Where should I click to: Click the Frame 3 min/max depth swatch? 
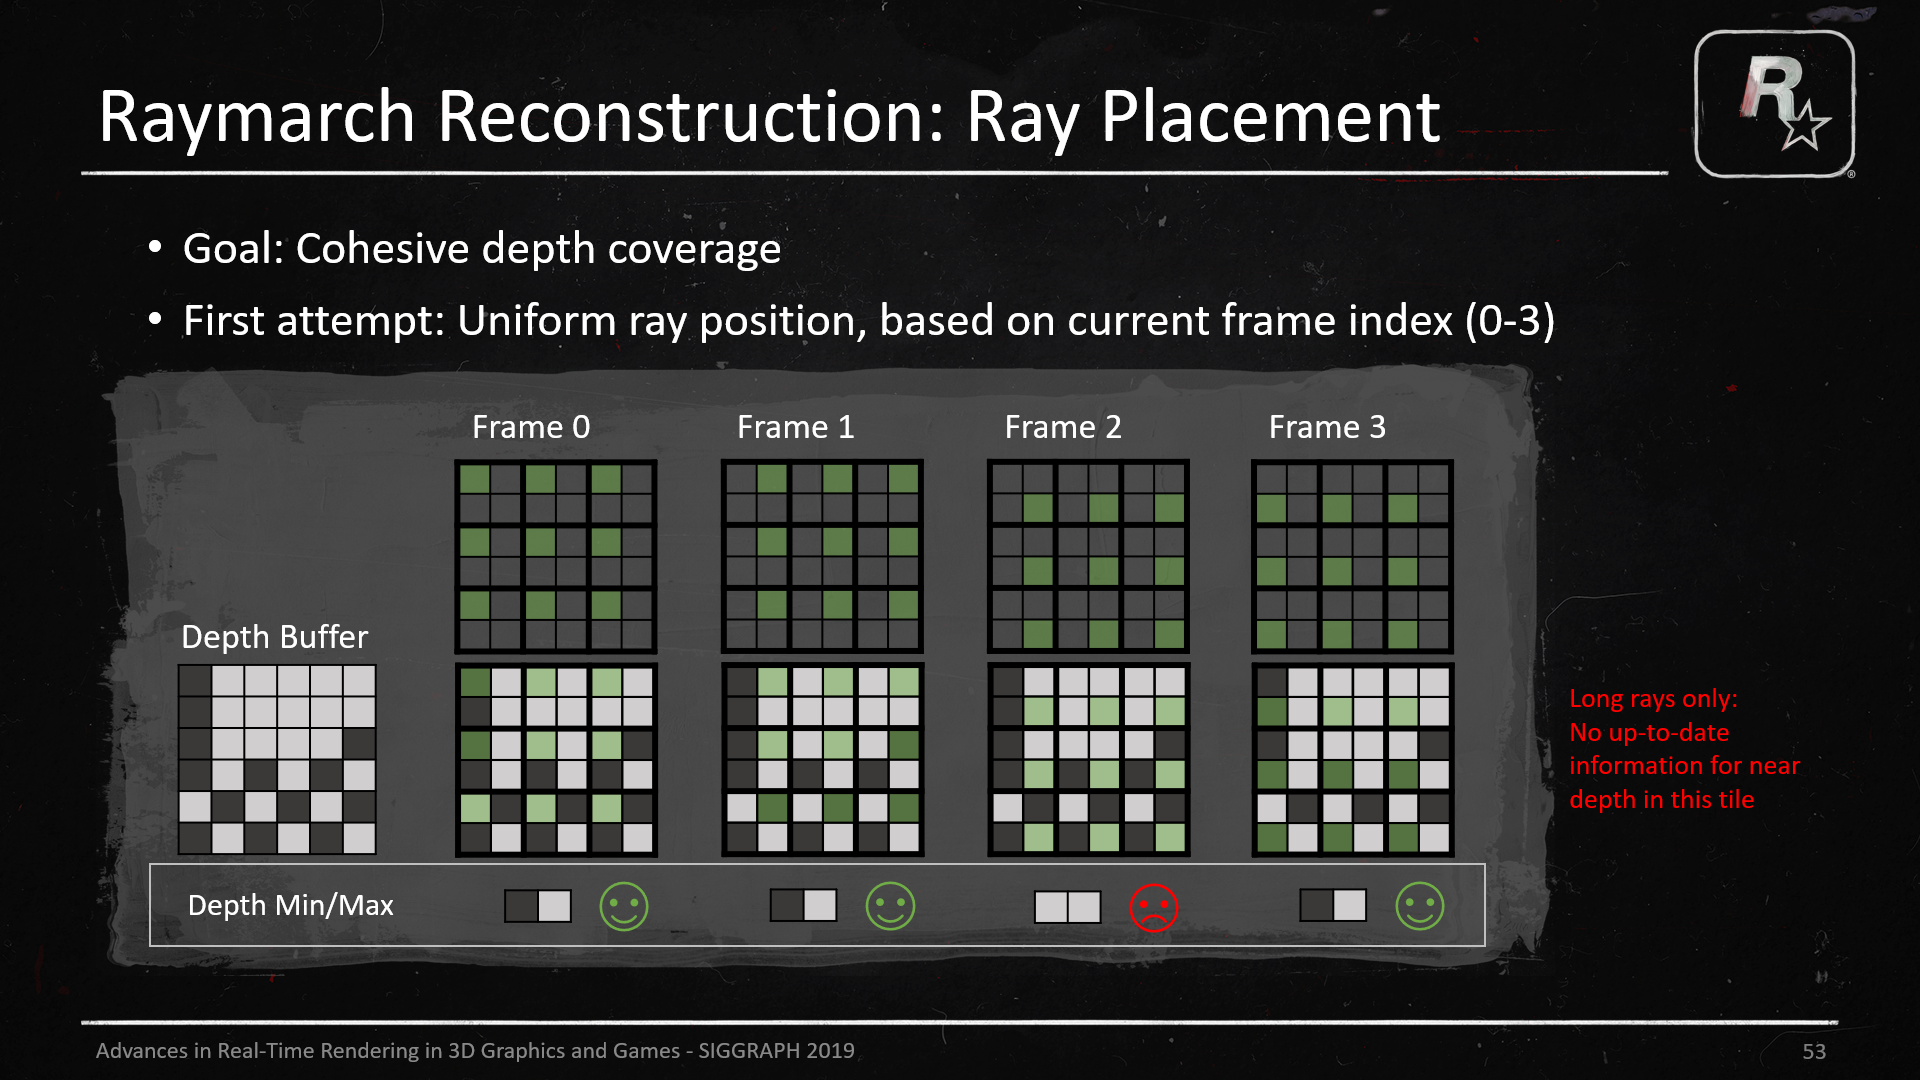(x=1333, y=906)
